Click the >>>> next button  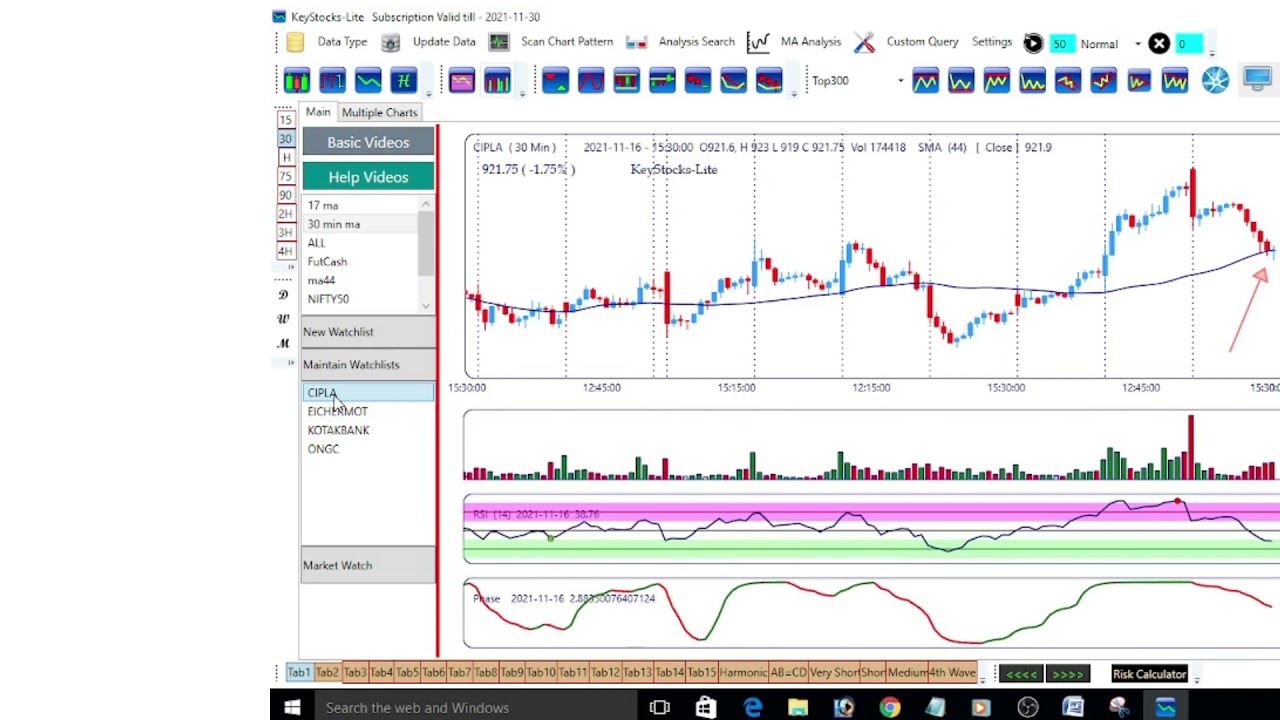[x=1067, y=674]
